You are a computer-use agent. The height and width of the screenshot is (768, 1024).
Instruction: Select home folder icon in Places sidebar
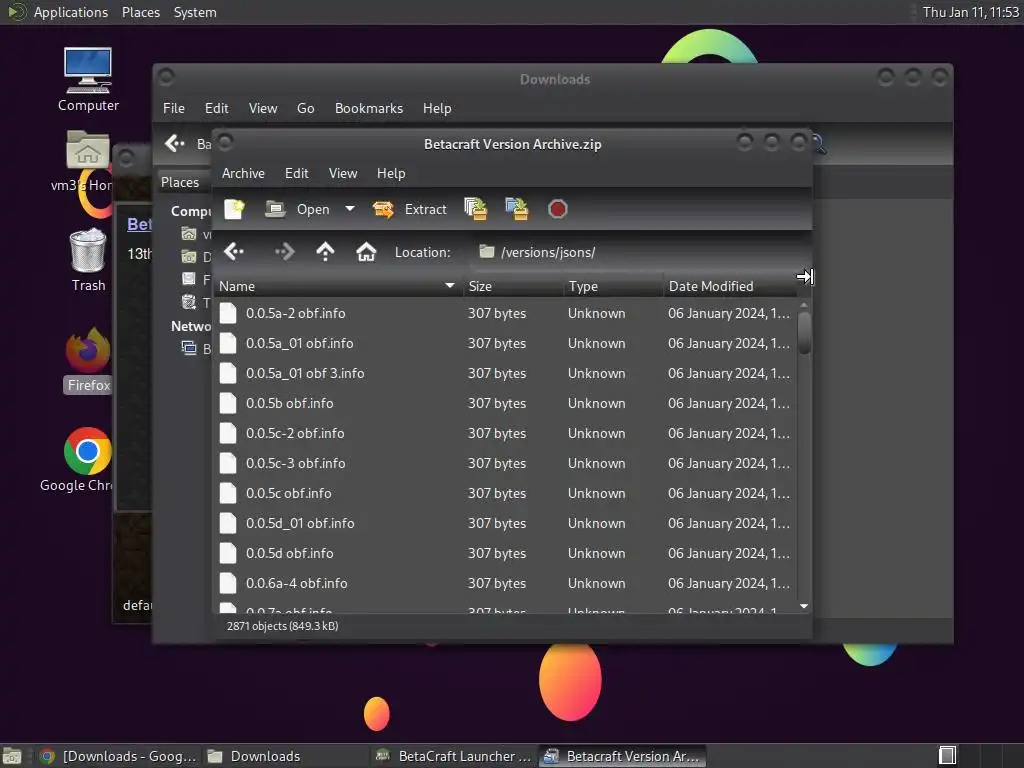pos(189,234)
